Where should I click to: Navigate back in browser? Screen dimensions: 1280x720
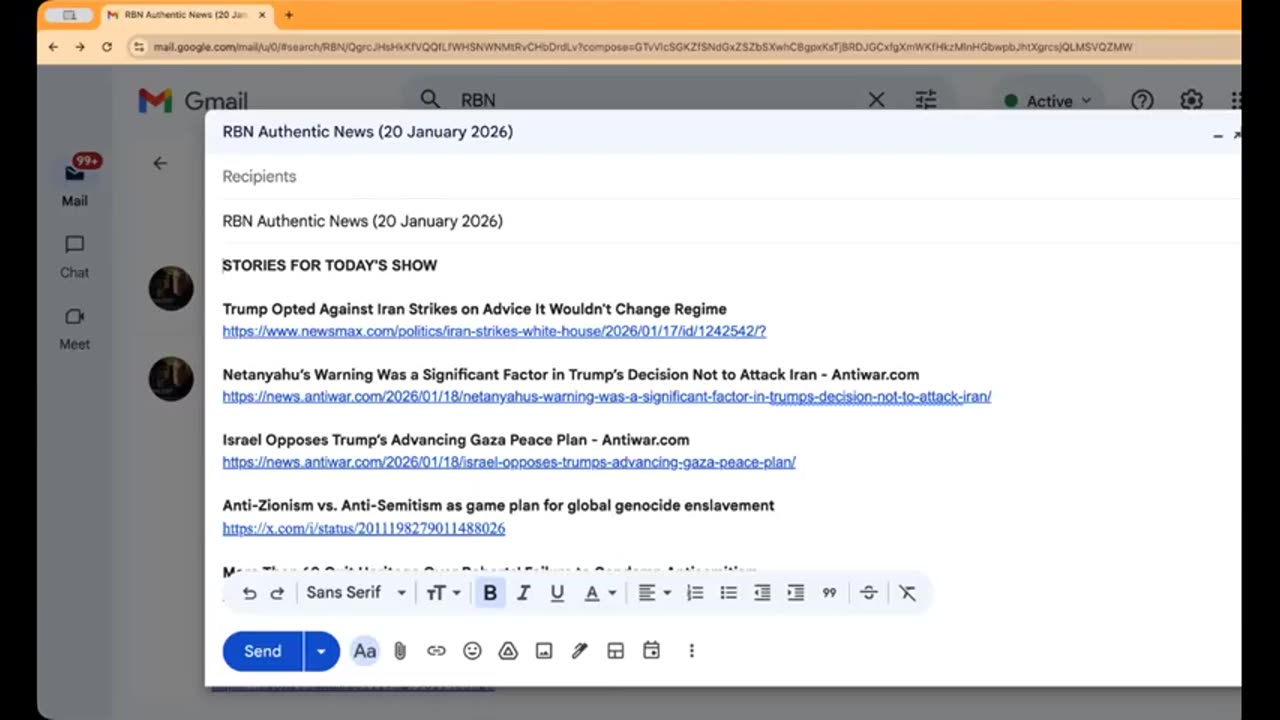[x=53, y=47]
